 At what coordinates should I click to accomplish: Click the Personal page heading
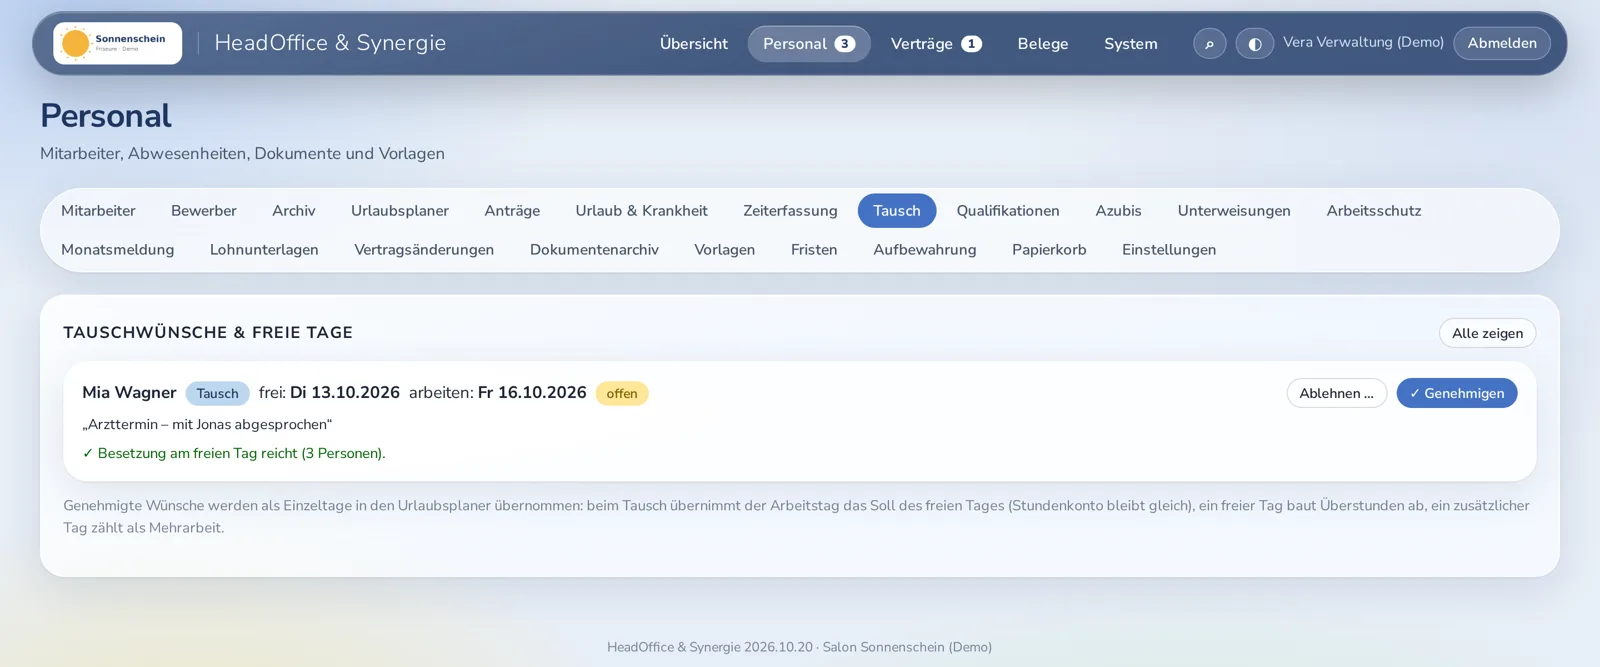pyautogui.click(x=106, y=116)
